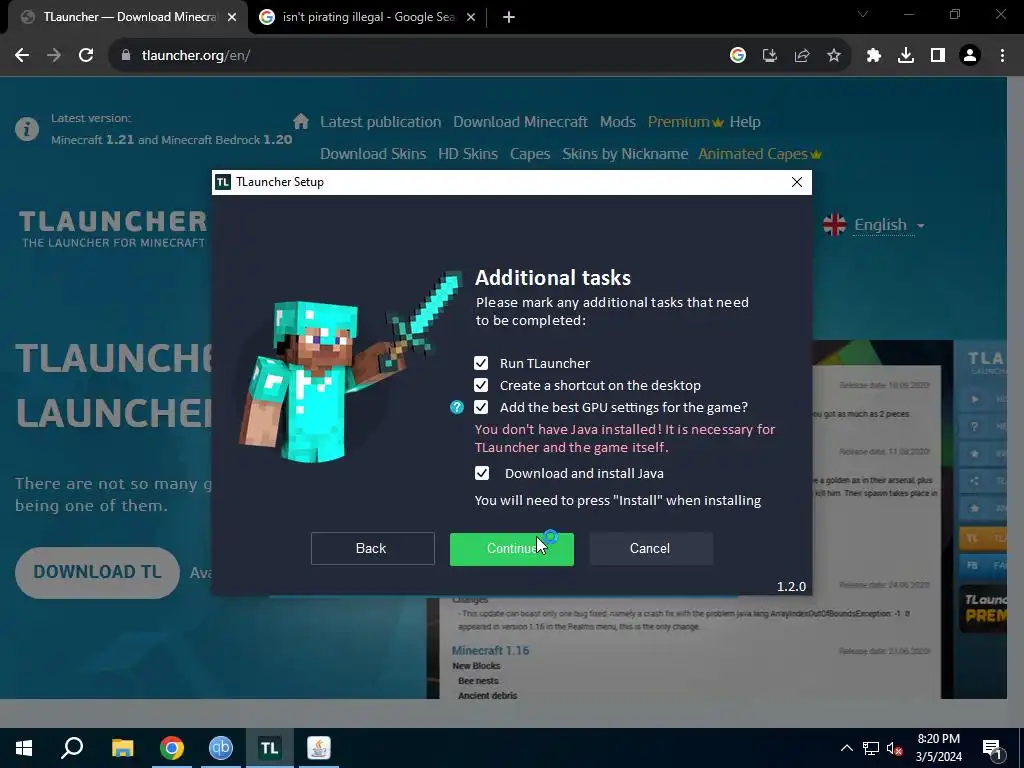Click the install app icon in address bar
This screenshot has width=1024, height=768.
(x=770, y=56)
